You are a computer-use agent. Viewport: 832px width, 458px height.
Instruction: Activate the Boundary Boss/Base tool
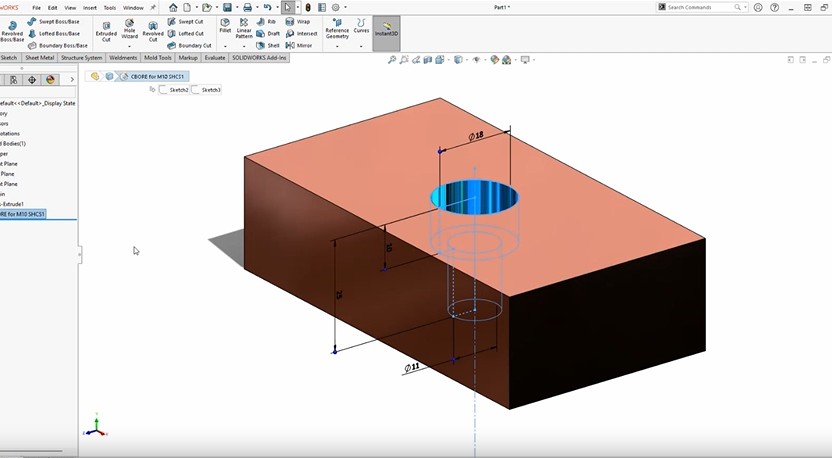tap(58, 46)
